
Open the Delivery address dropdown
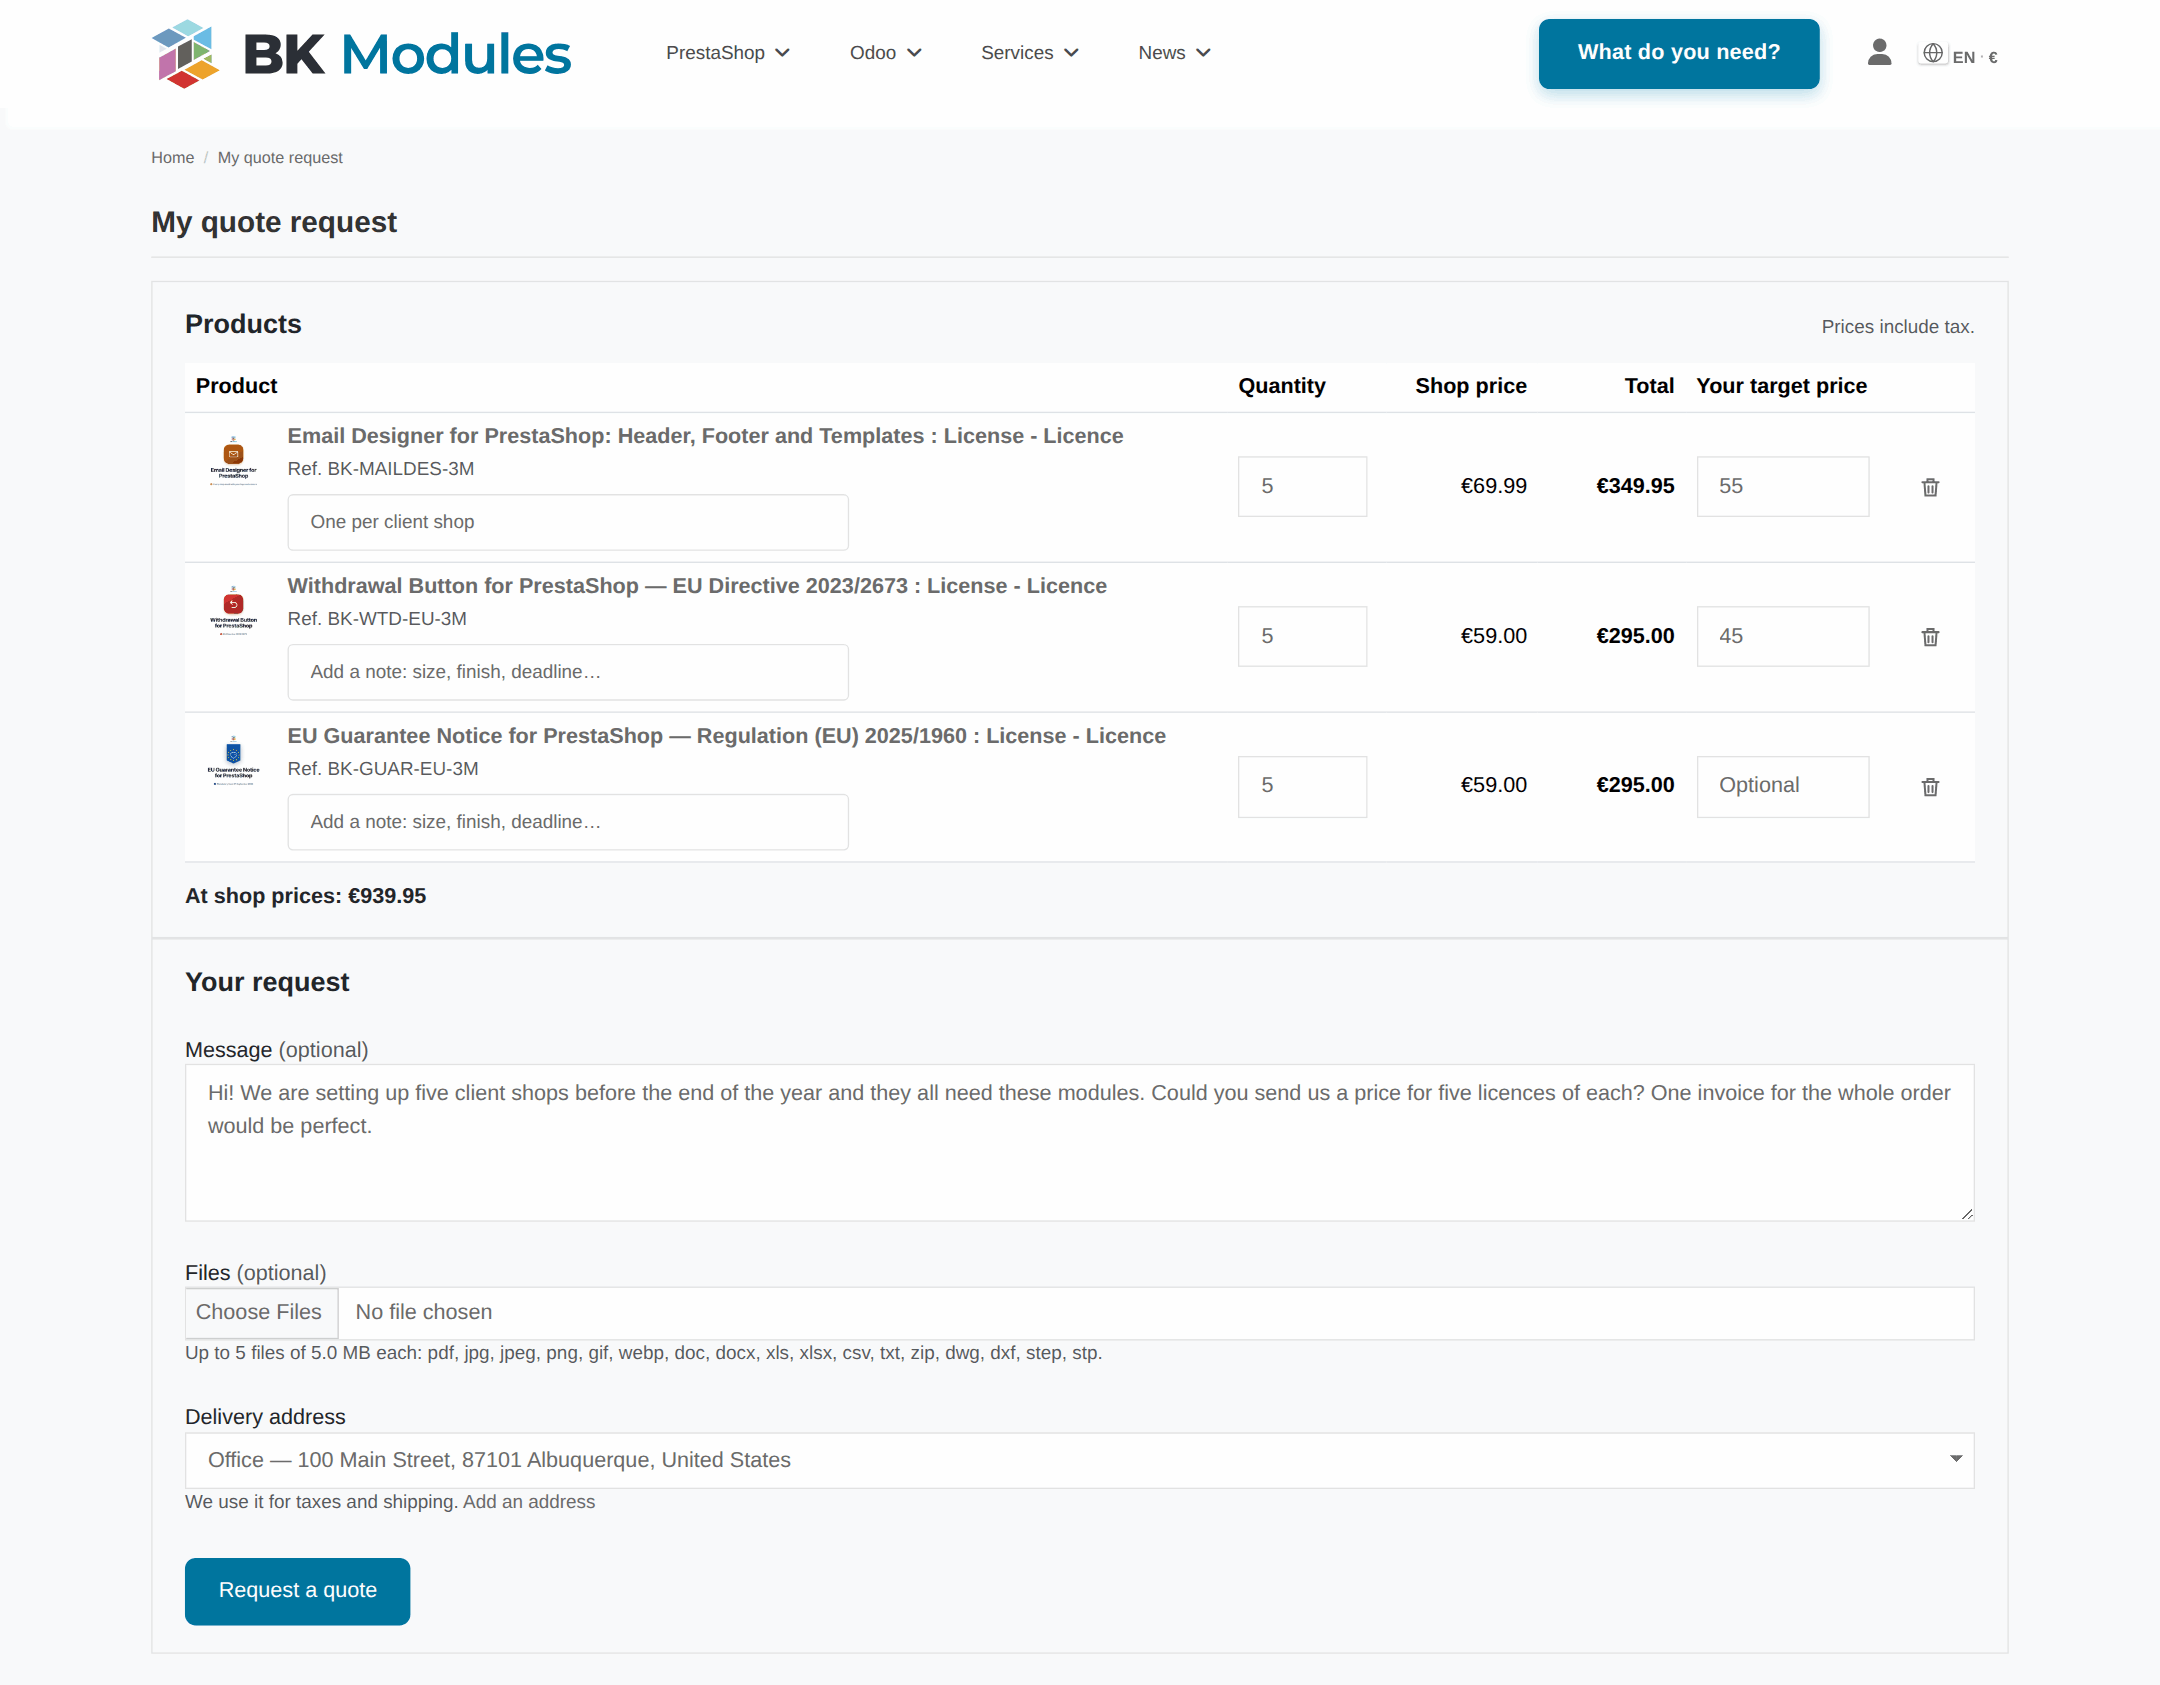1079,1460
